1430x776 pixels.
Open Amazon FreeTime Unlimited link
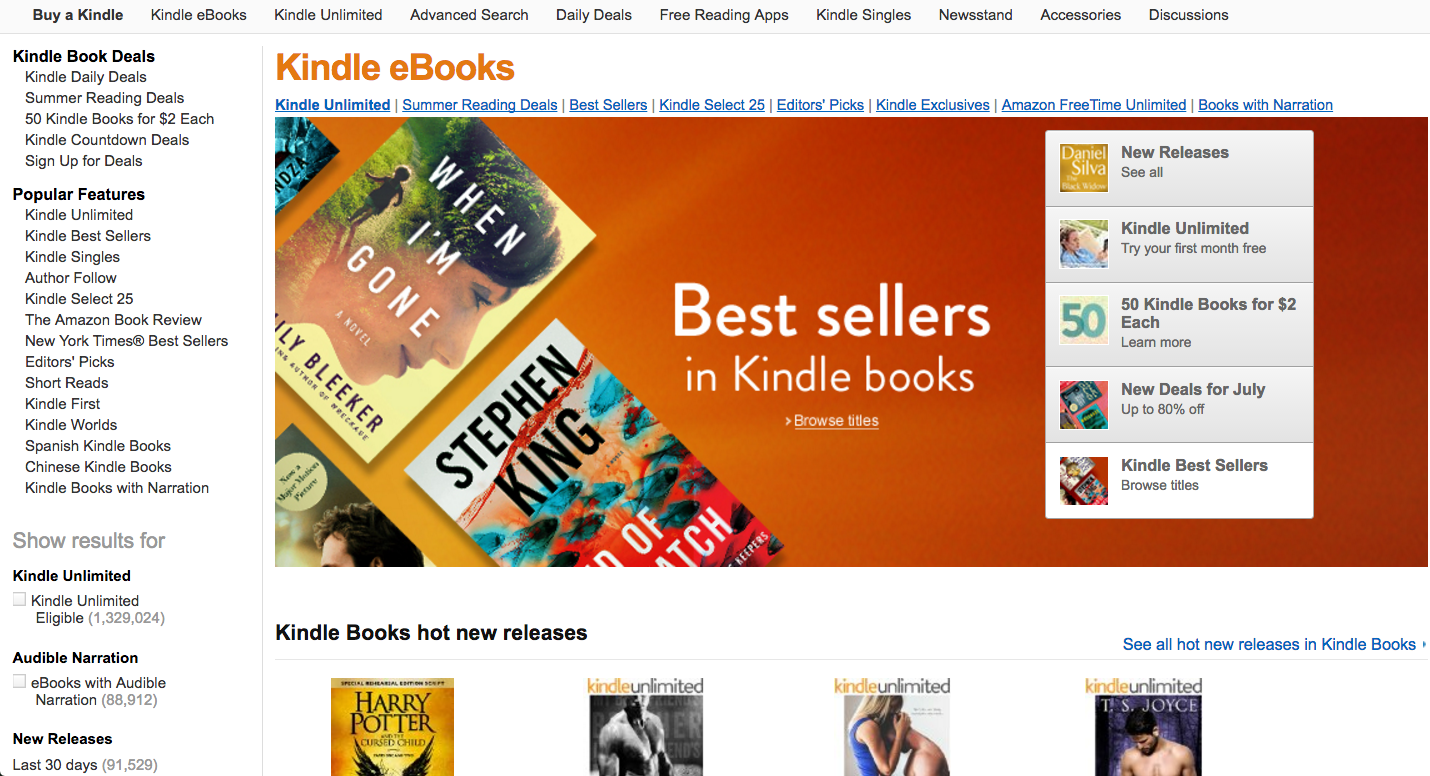(x=1094, y=105)
